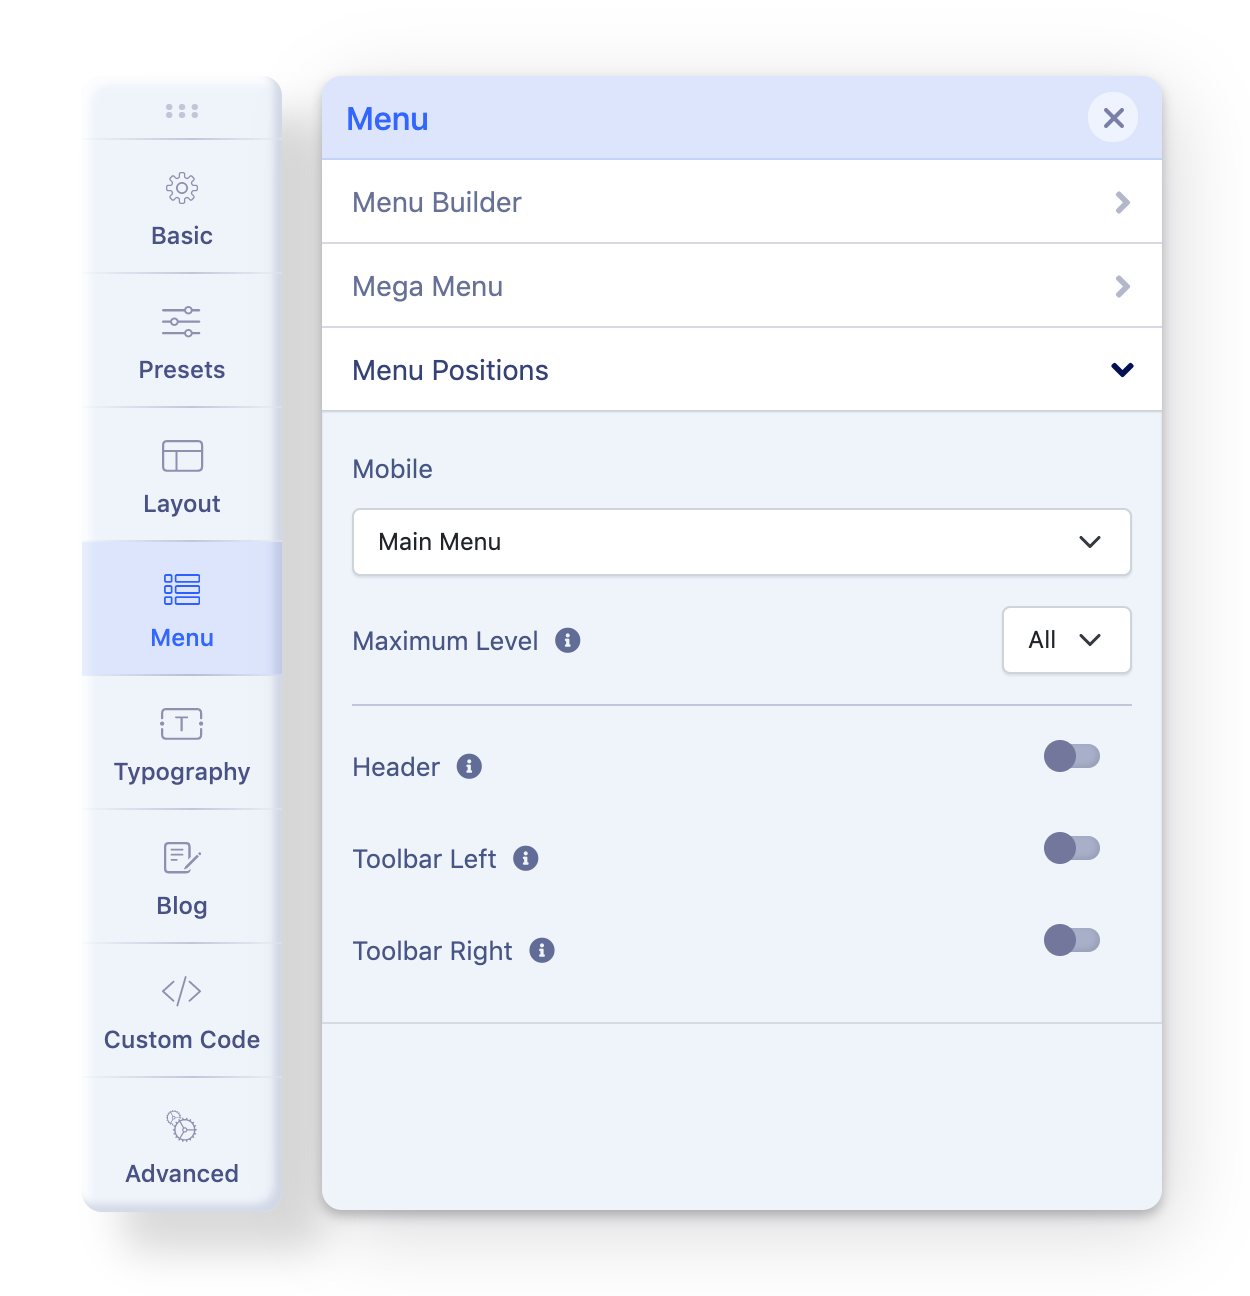
Task: Open the Maximum Level All dropdown
Action: (x=1067, y=640)
